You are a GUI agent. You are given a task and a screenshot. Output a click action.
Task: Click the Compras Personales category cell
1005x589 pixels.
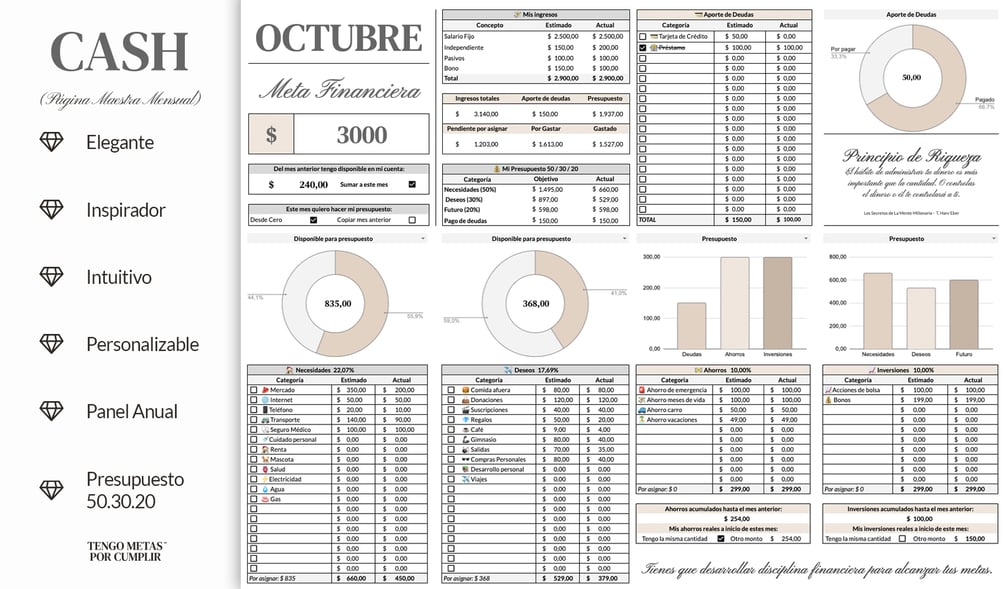488,460
